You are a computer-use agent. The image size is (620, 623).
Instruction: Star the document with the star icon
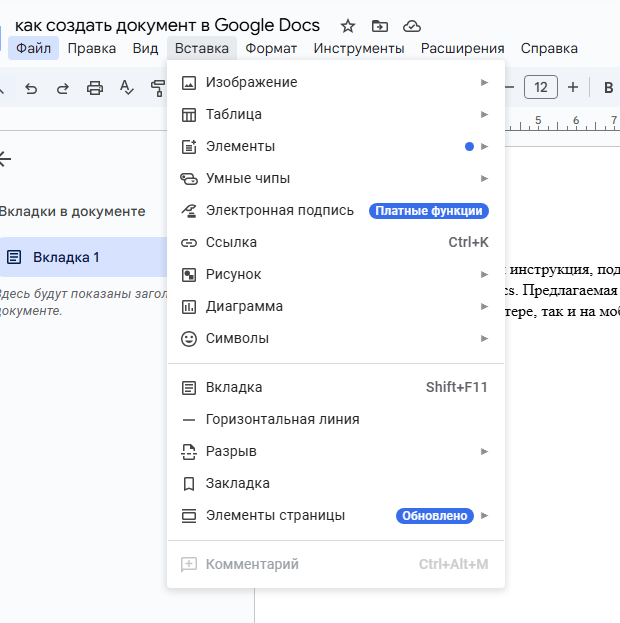(348, 26)
